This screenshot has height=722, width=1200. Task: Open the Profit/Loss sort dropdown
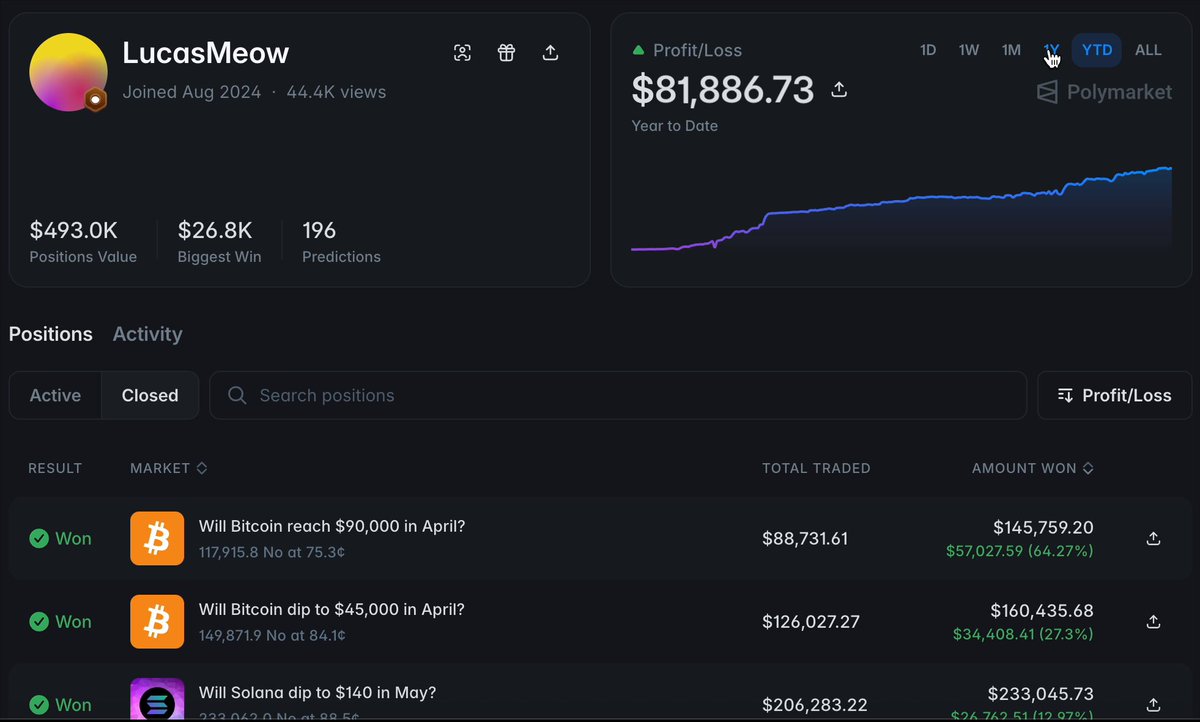click(1114, 395)
